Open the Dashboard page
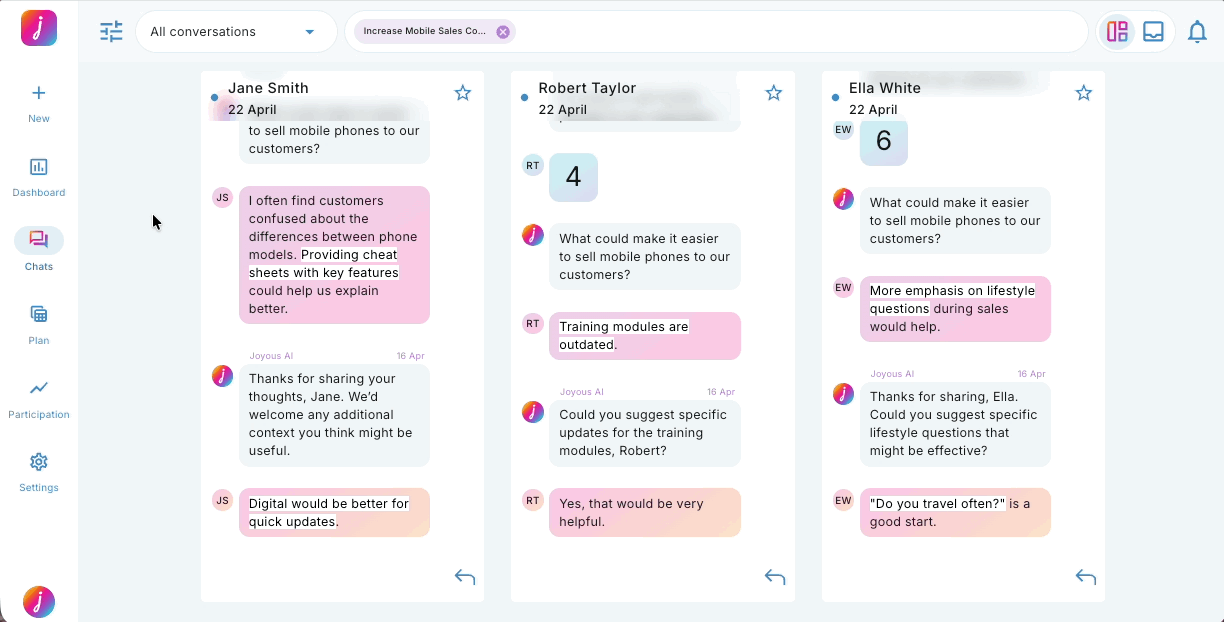Image resolution: width=1224 pixels, height=622 pixels. pyautogui.click(x=39, y=176)
